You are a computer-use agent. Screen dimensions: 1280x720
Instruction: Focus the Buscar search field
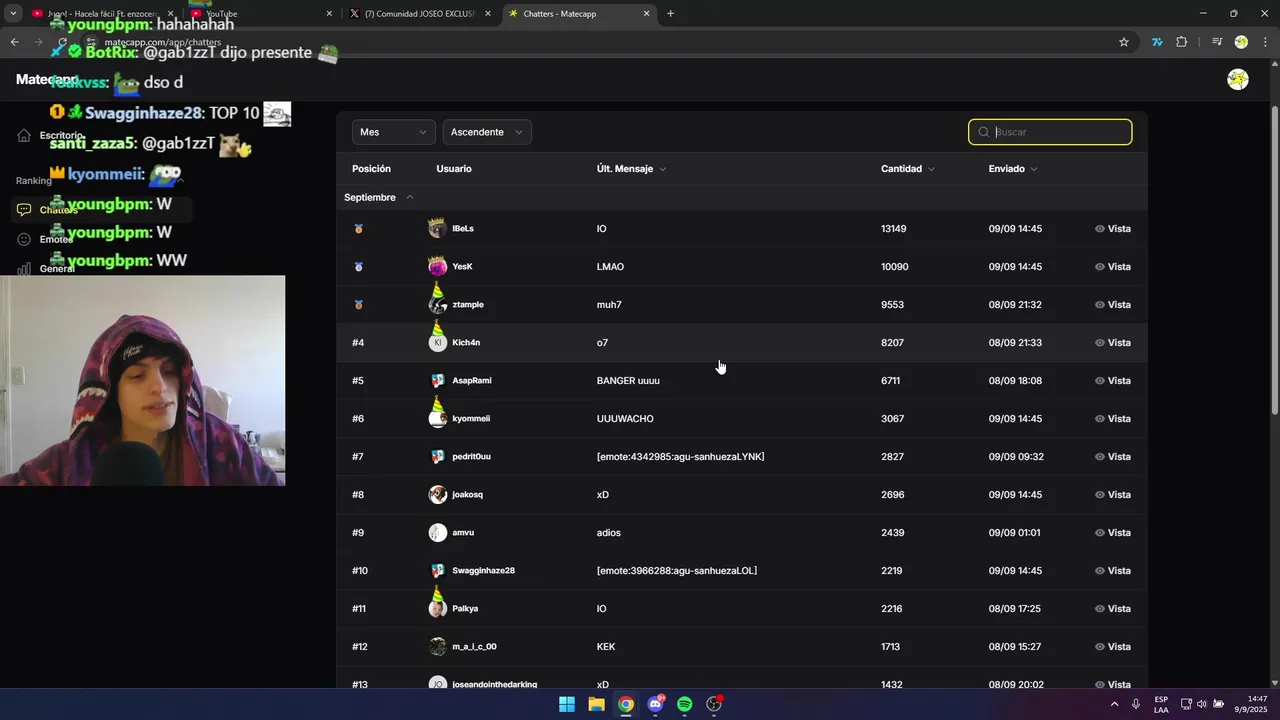[x=1050, y=132]
